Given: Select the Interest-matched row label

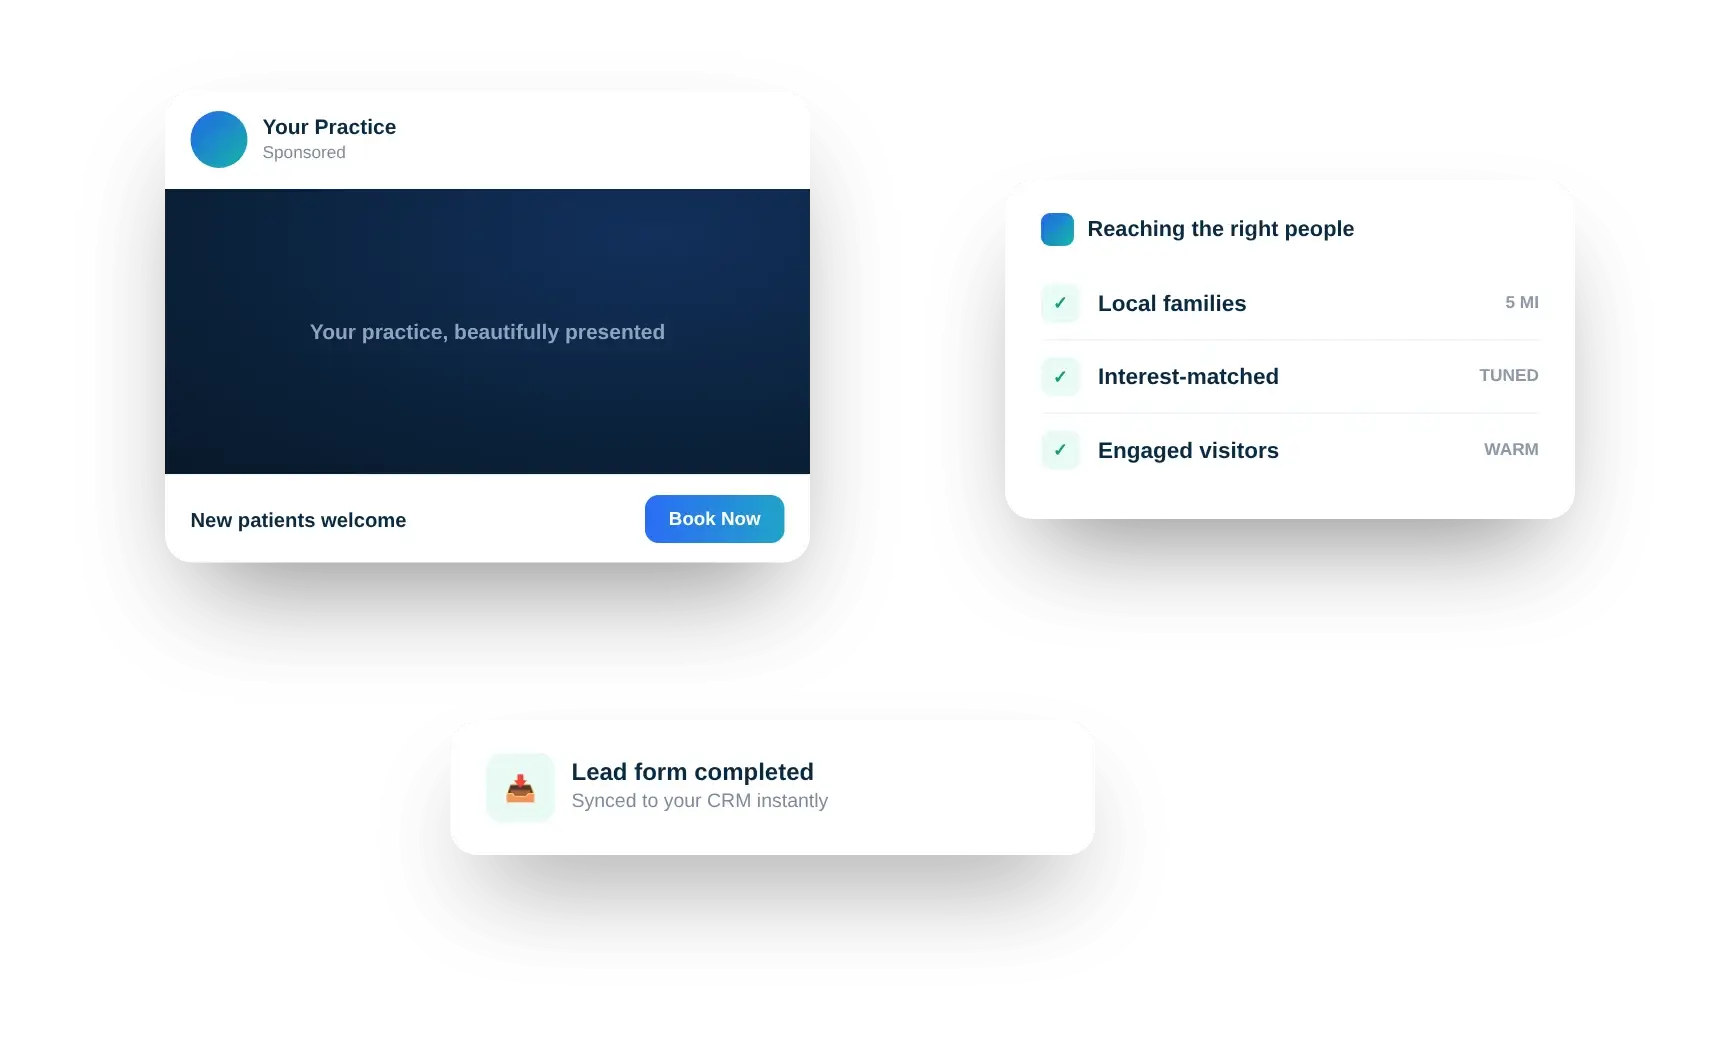Looking at the screenshot, I should click(1188, 376).
